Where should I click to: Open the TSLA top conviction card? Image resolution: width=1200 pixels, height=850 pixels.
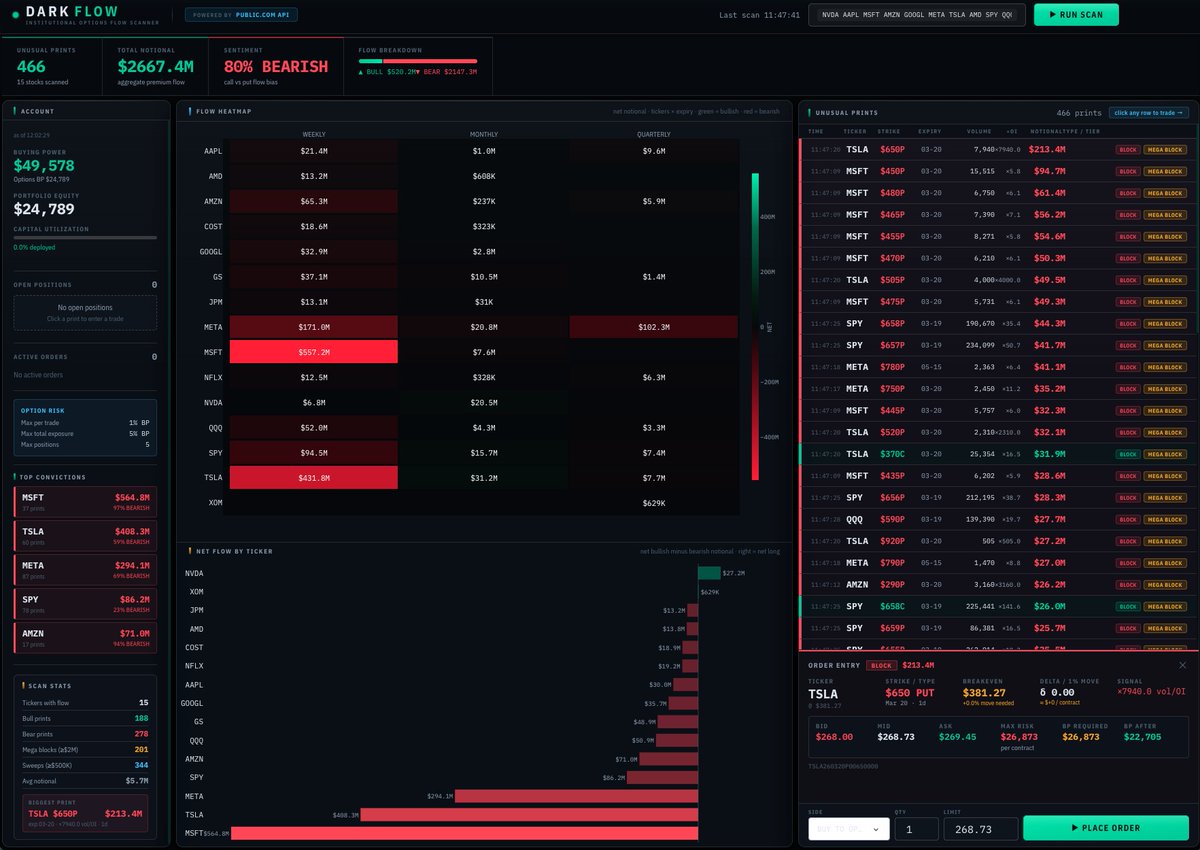(85, 535)
